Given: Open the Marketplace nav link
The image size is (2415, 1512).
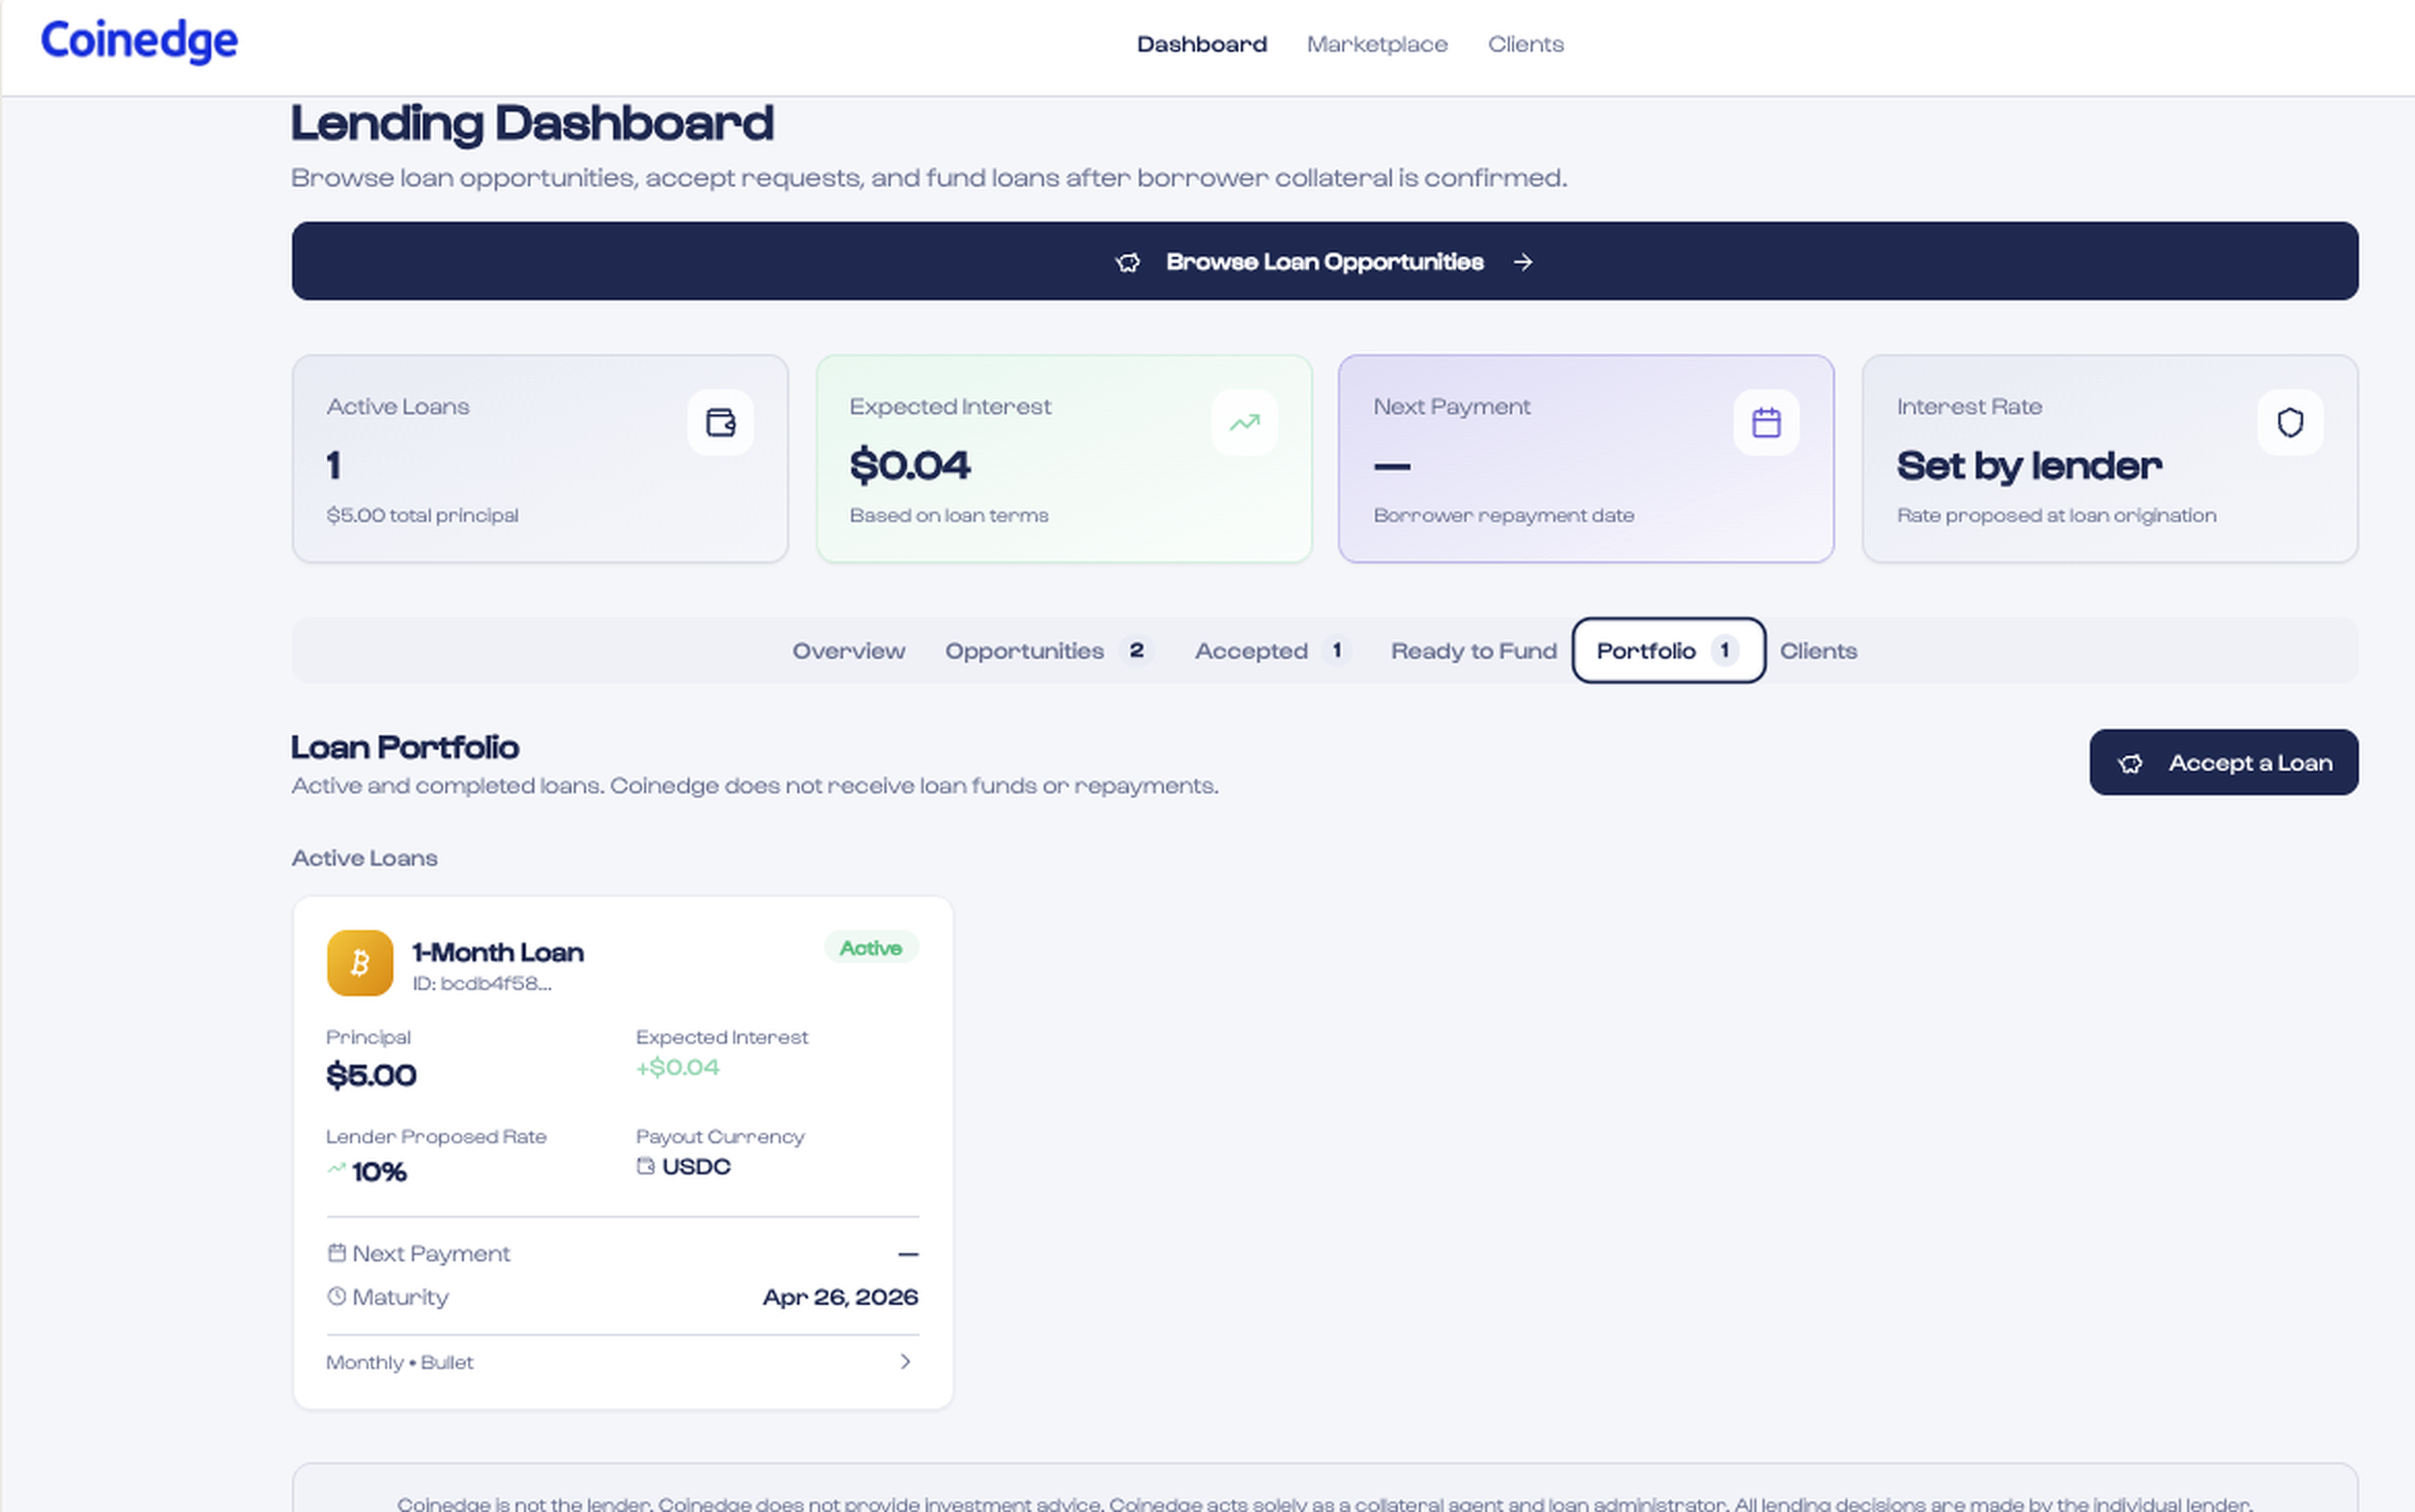Looking at the screenshot, I should click(1376, 44).
